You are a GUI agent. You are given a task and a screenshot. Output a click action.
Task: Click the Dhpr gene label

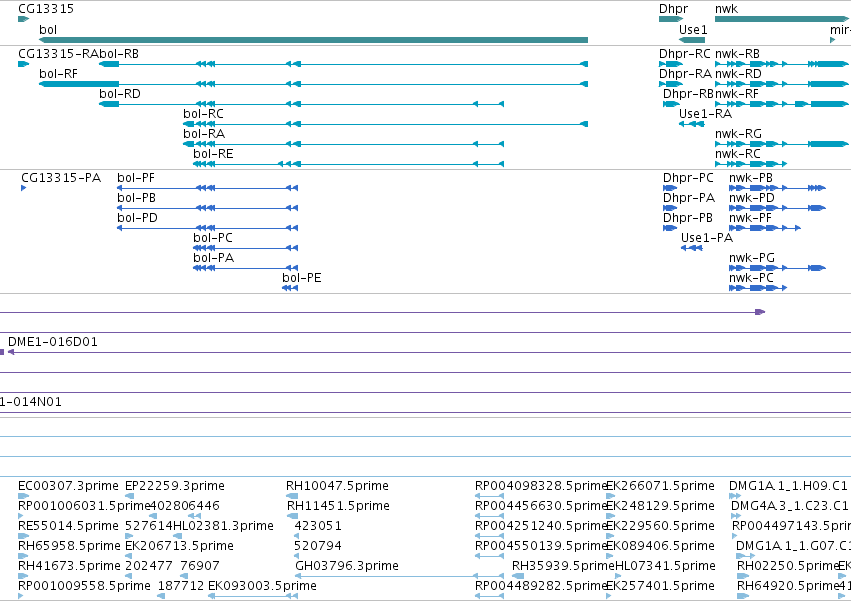pos(673,9)
